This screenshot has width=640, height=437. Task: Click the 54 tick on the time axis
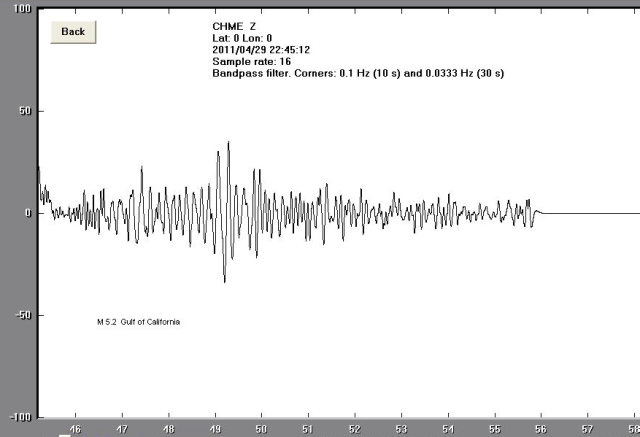pos(447,429)
